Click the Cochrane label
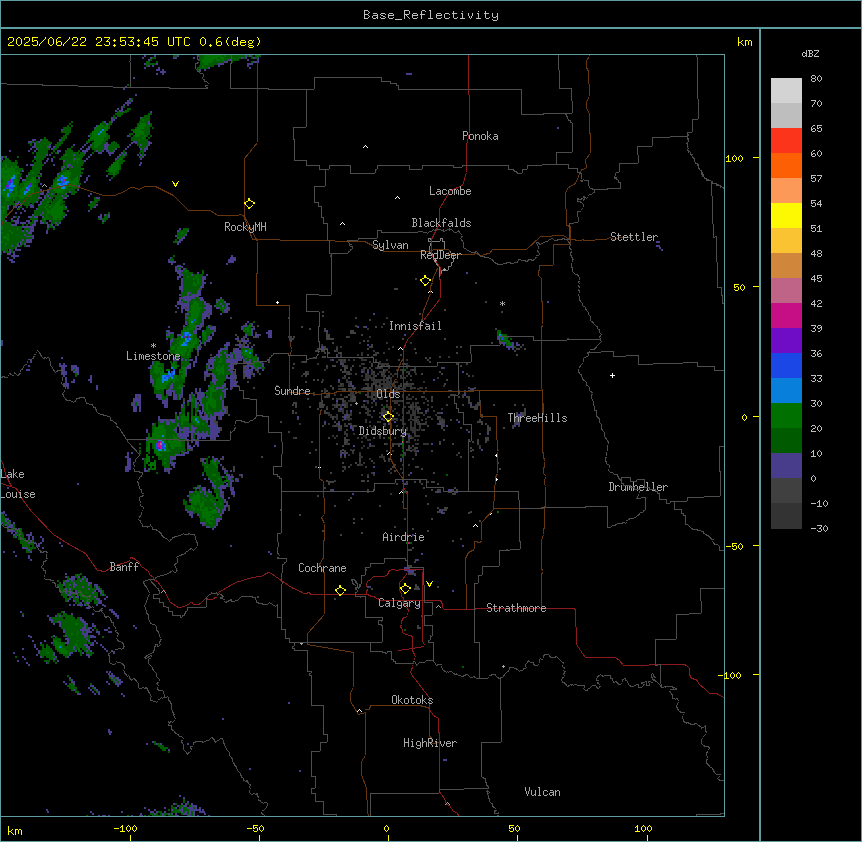The image size is (862, 842). tap(322, 568)
